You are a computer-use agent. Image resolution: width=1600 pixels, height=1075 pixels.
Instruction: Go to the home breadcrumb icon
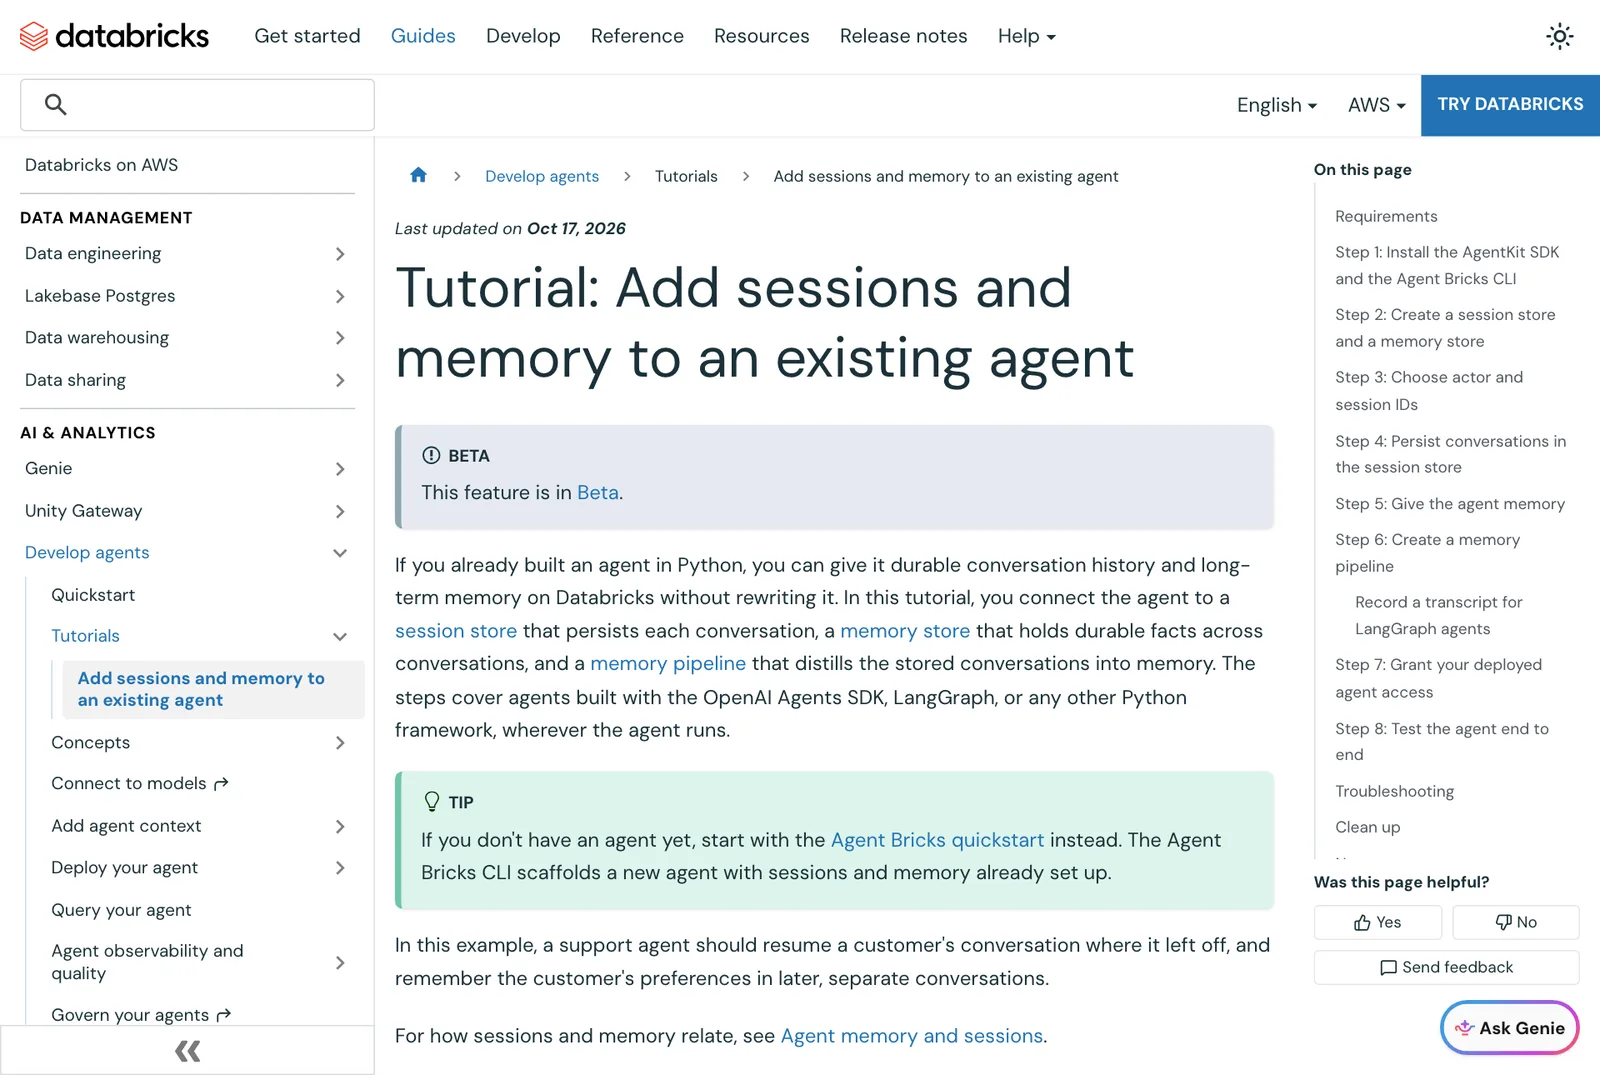click(418, 175)
